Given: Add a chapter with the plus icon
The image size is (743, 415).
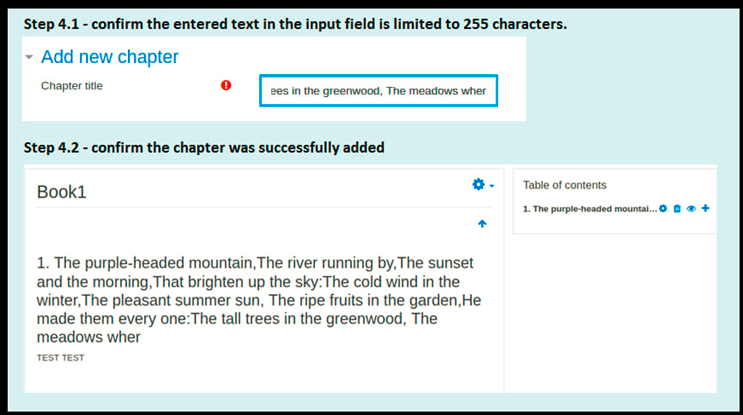Looking at the screenshot, I should click(x=706, y=208).
